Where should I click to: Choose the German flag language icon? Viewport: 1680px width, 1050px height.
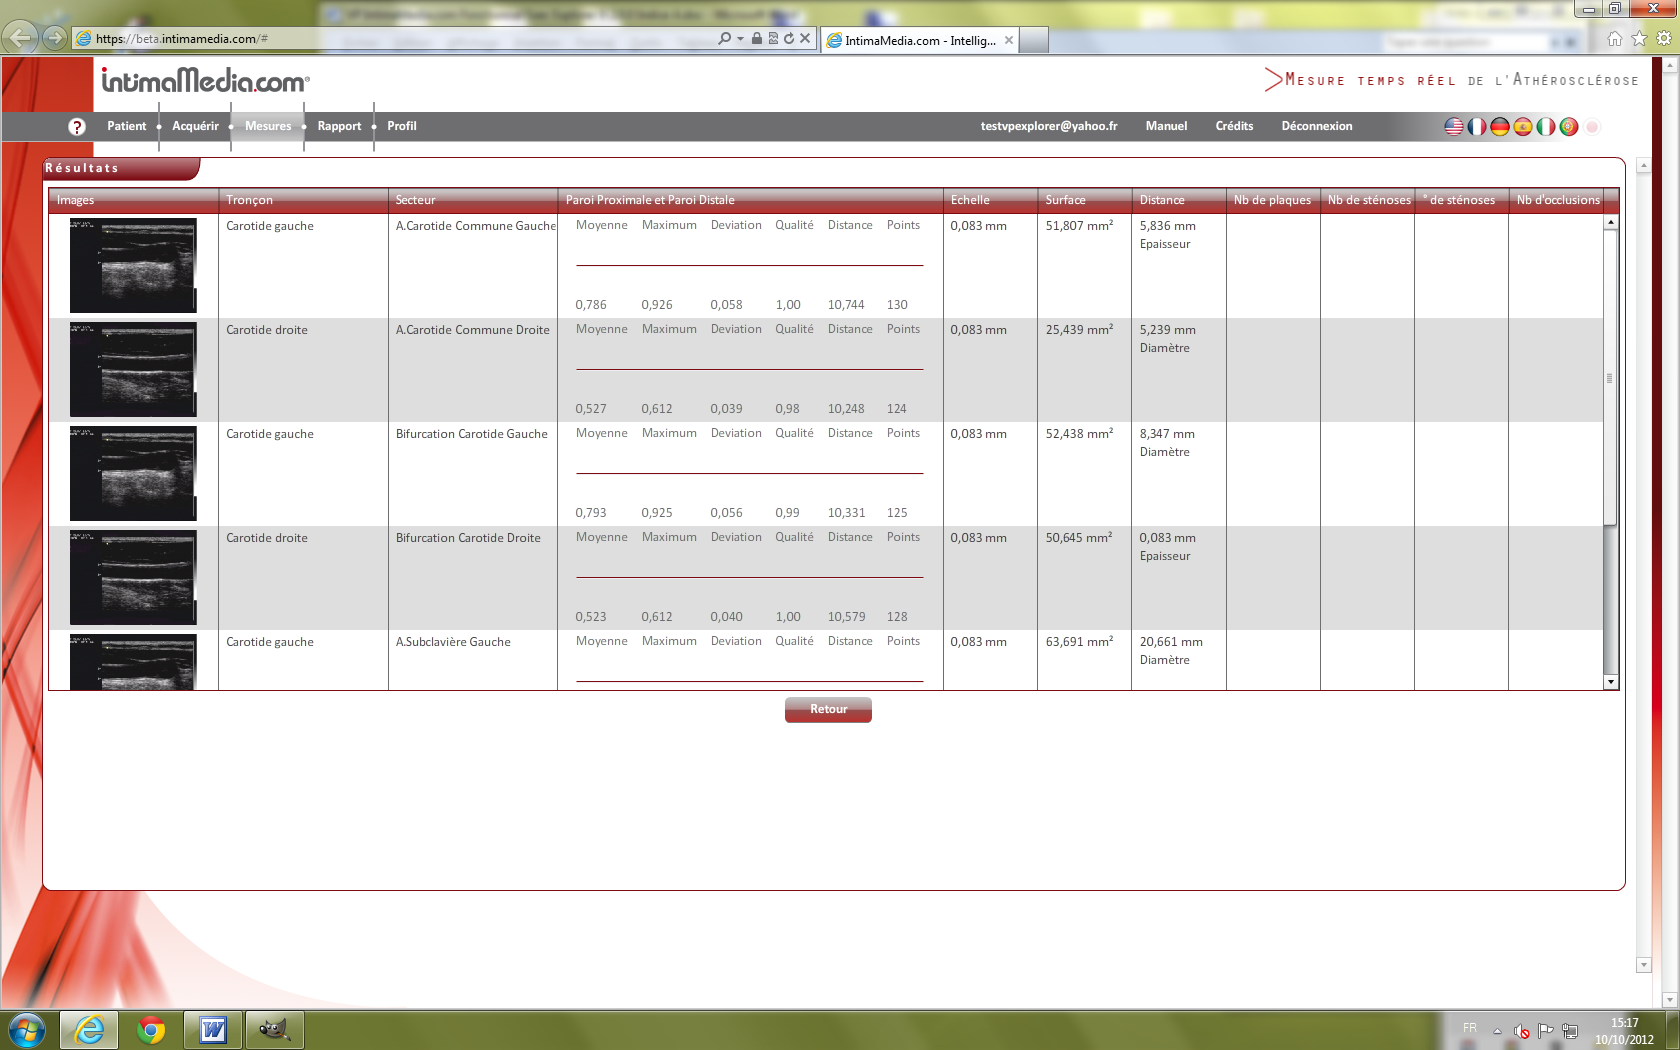point(1500,127)
